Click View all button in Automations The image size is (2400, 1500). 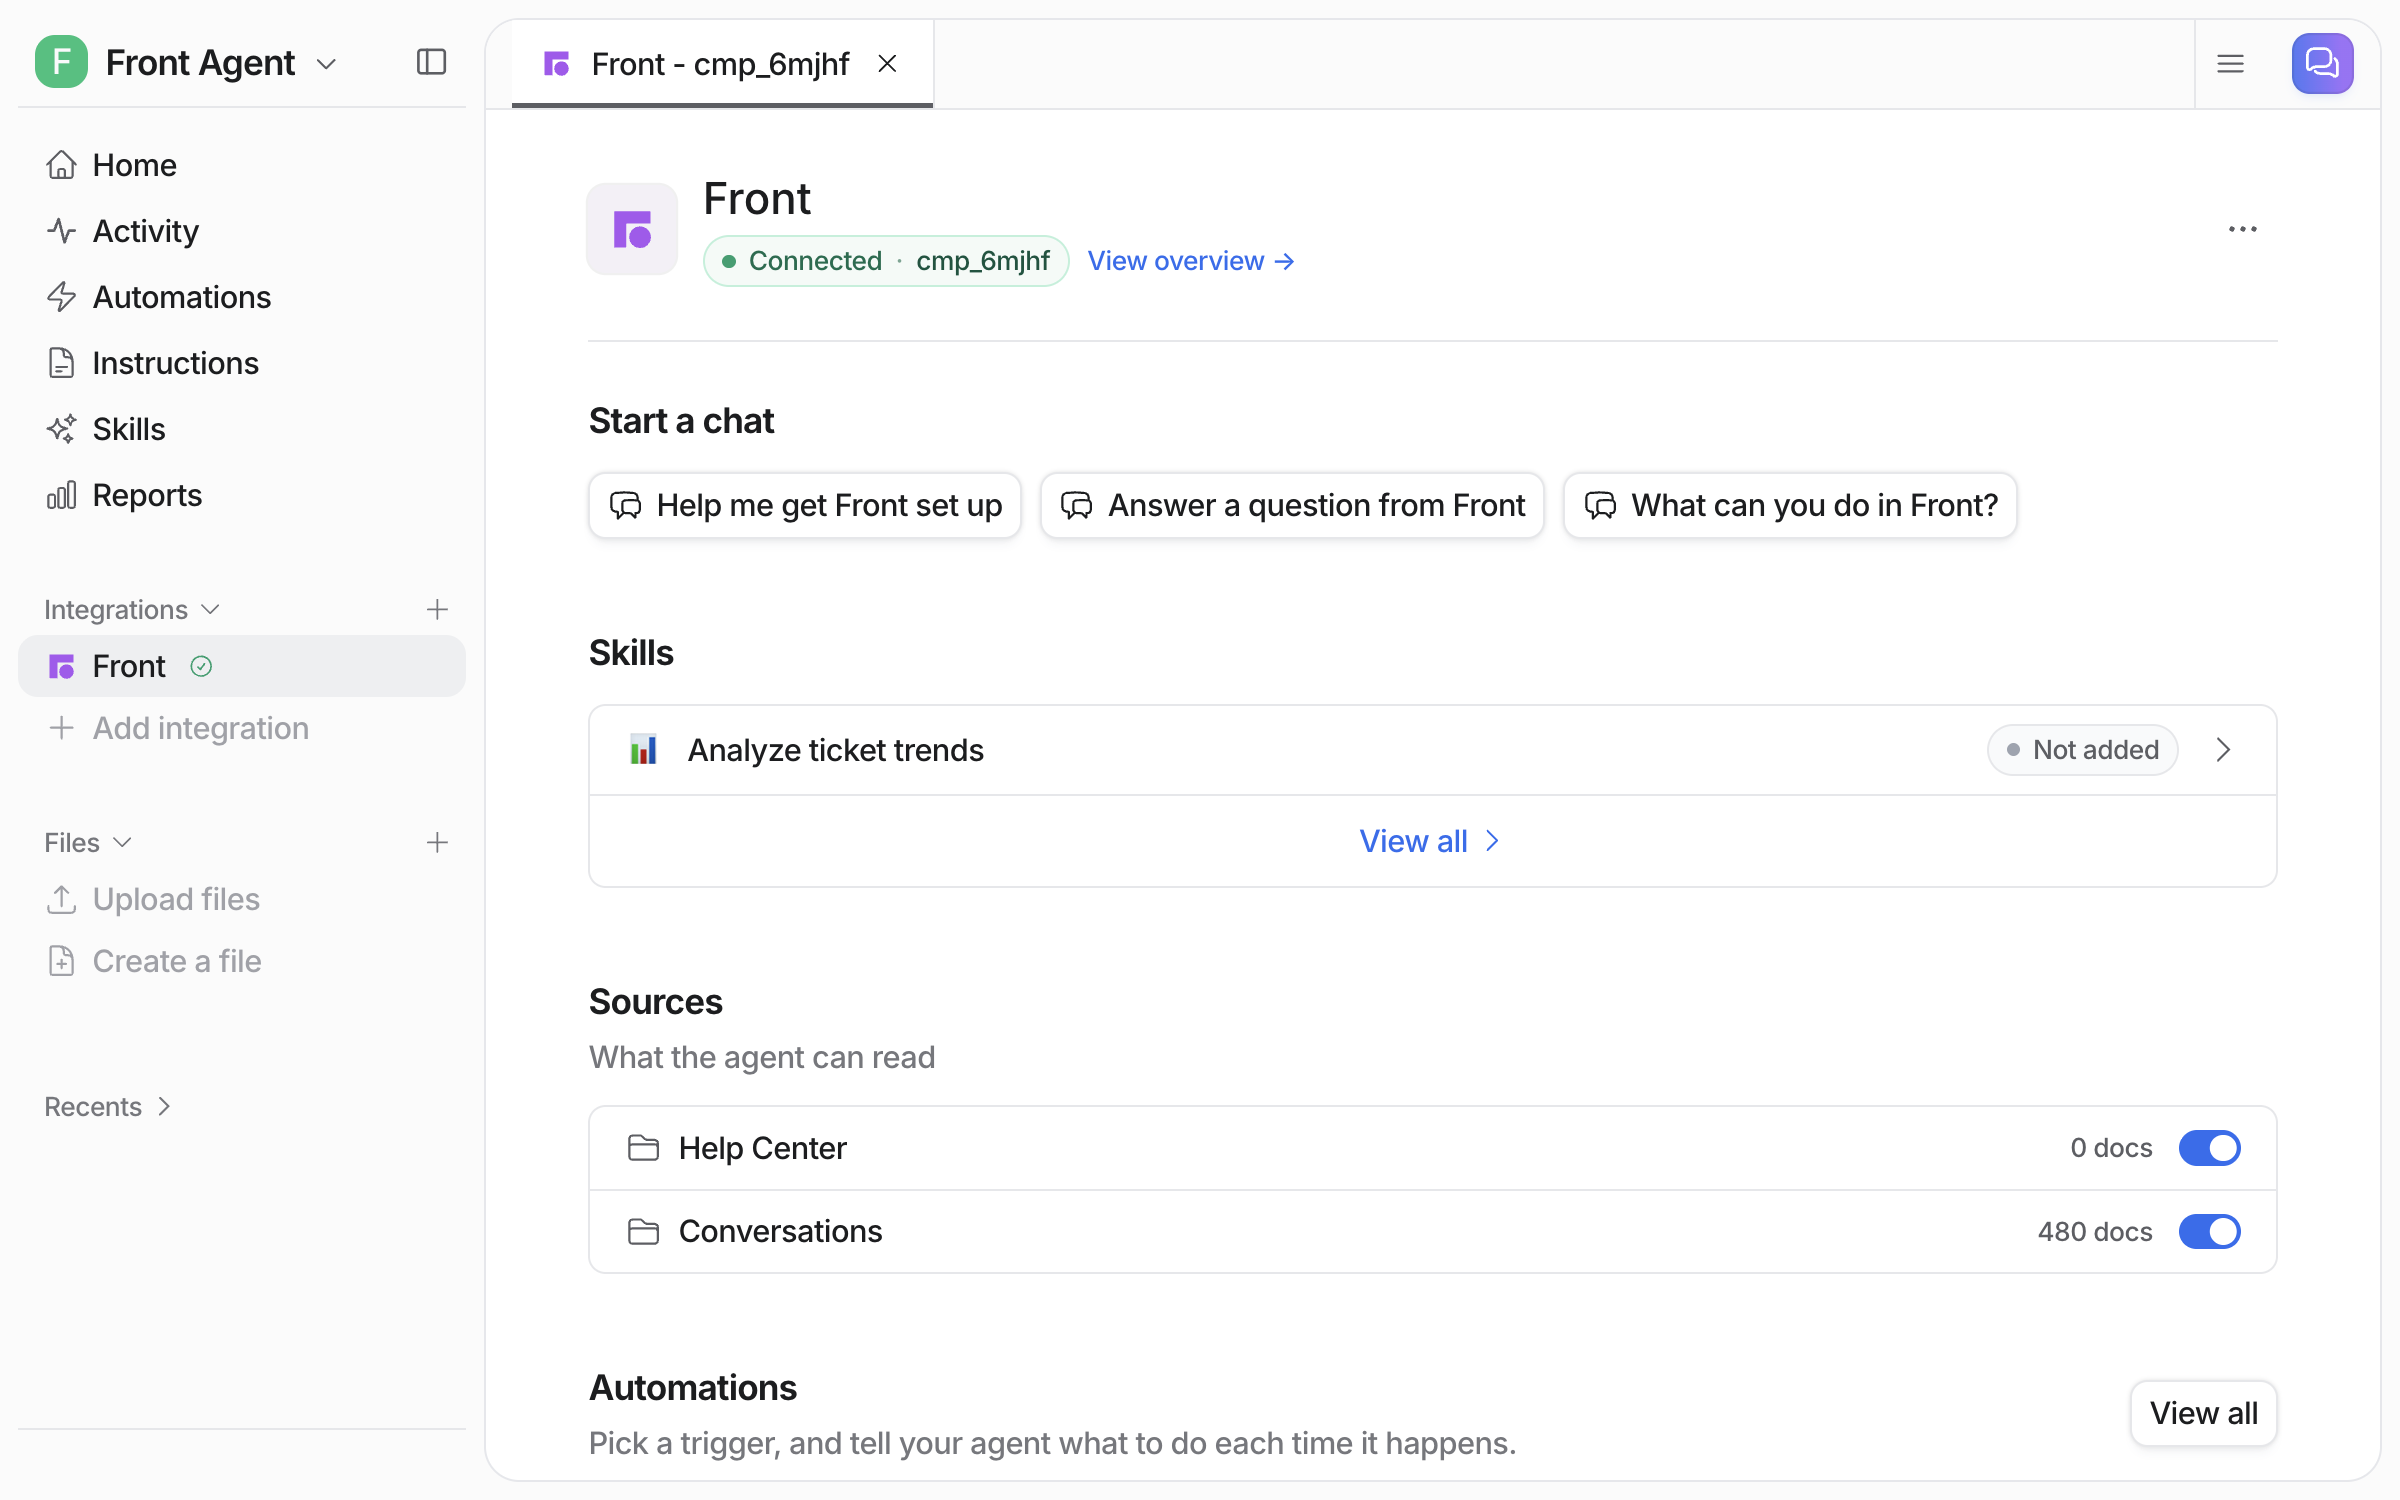[2204, 1413]
